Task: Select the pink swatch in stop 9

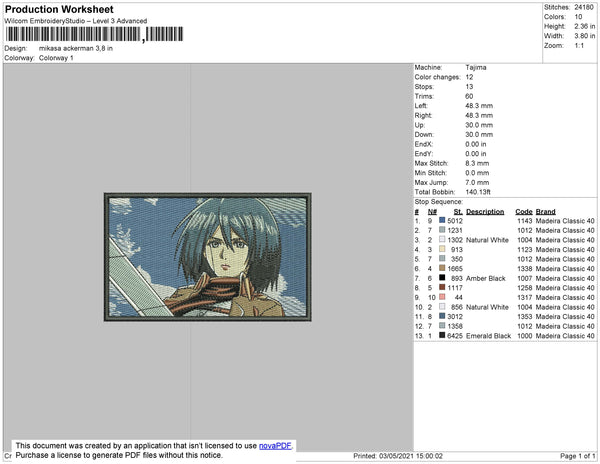Action: coord(442,297)
